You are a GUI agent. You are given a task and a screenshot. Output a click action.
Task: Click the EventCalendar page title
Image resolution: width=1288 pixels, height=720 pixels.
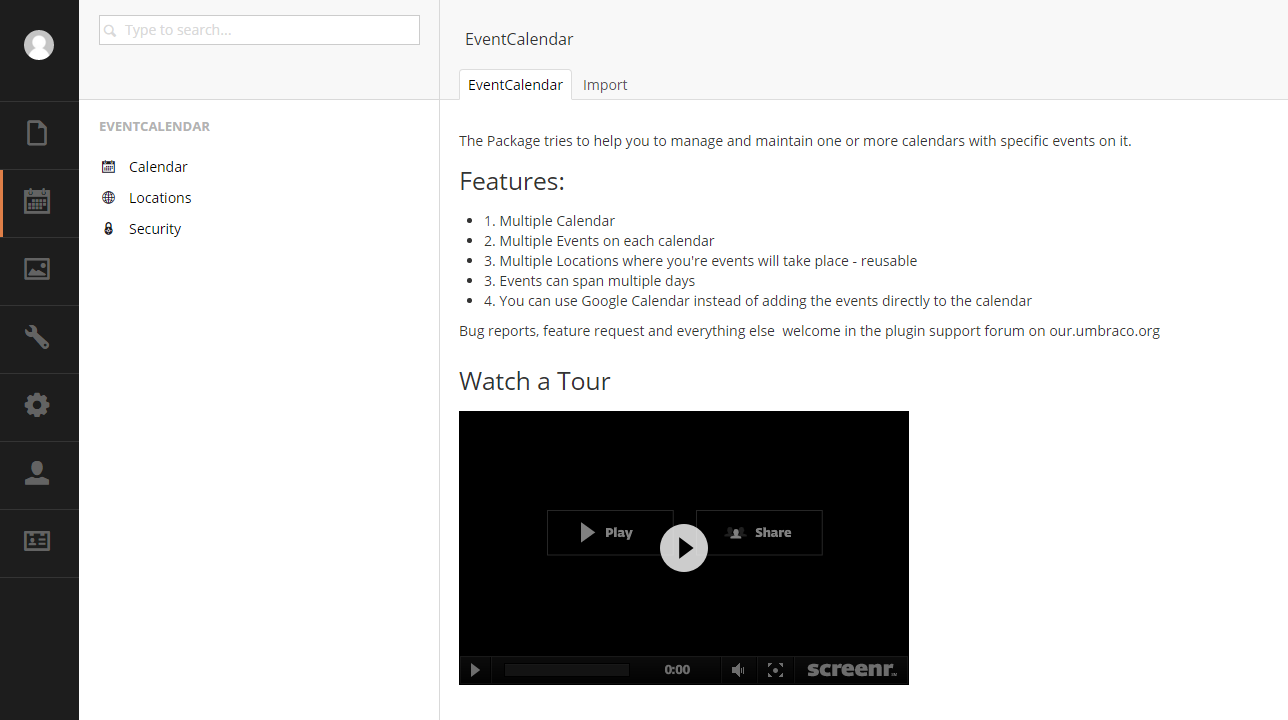(519, 39)
